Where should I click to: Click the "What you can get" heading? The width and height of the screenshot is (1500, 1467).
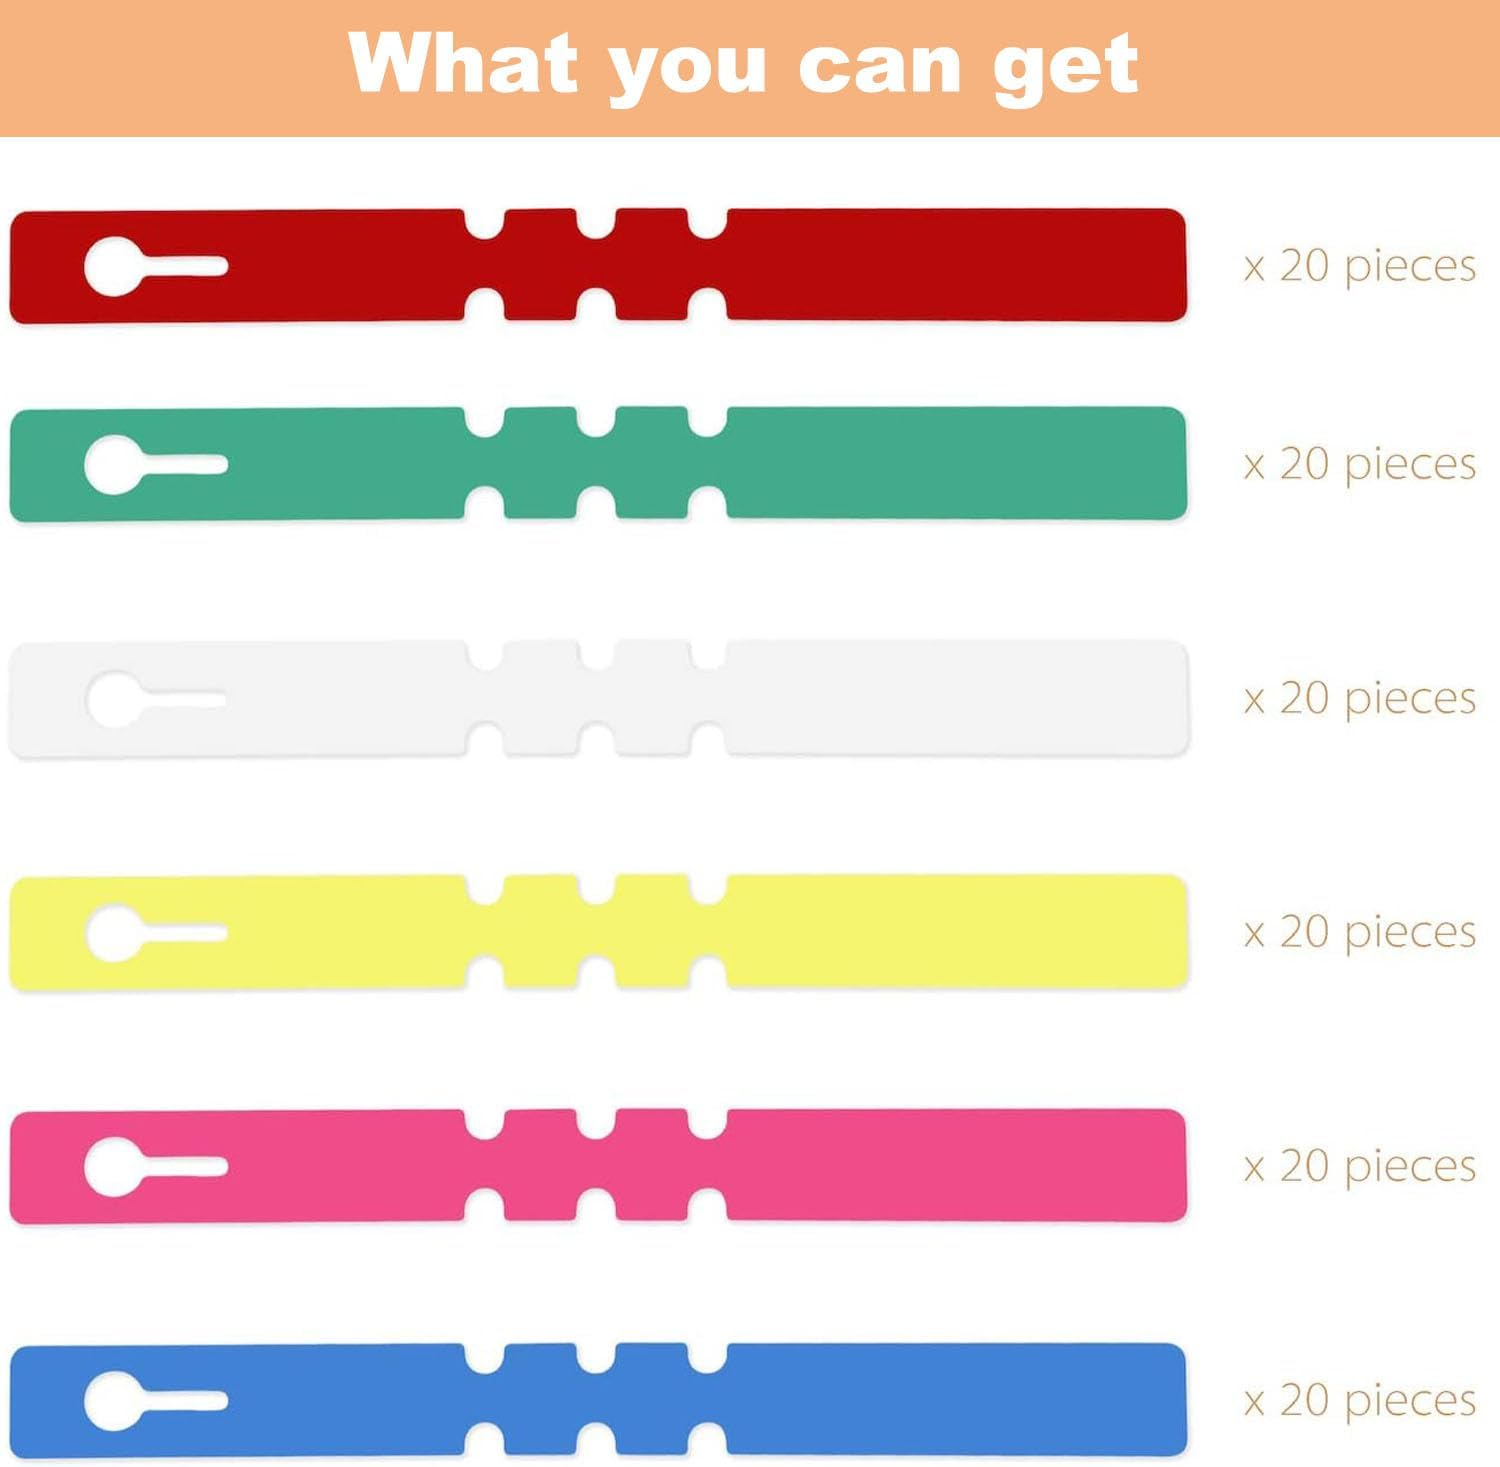click(743, 65)
